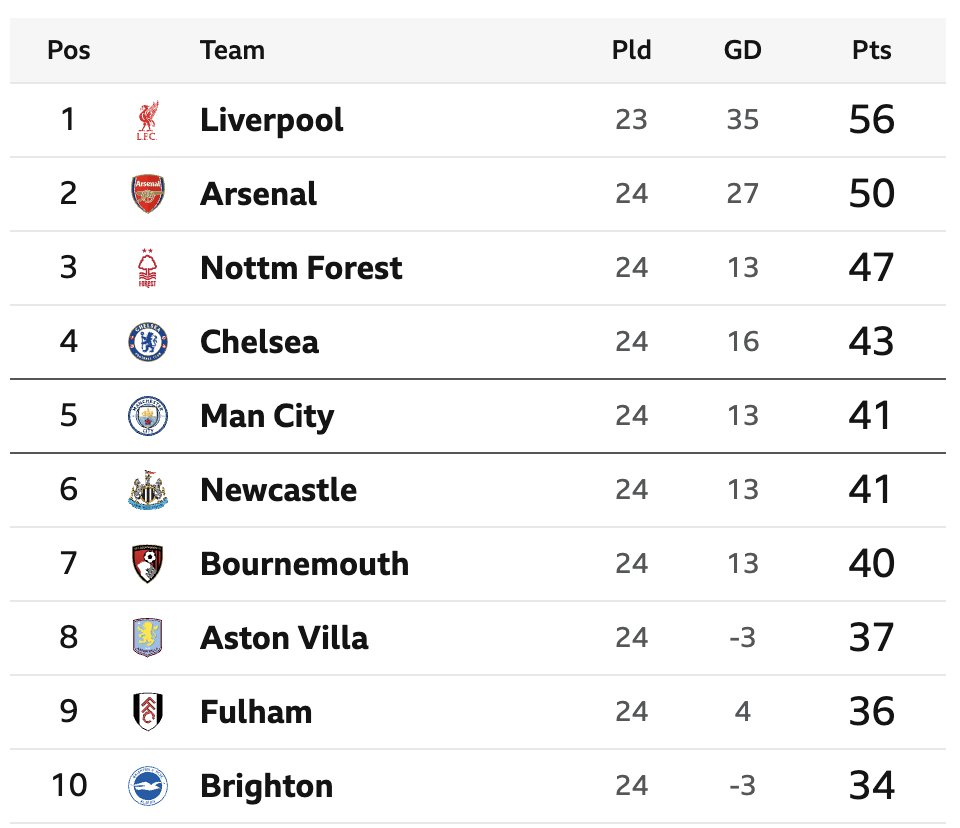Screen dimensions: 960x828
Task: Open the Liverpool team link
Action: pos(271,120)
